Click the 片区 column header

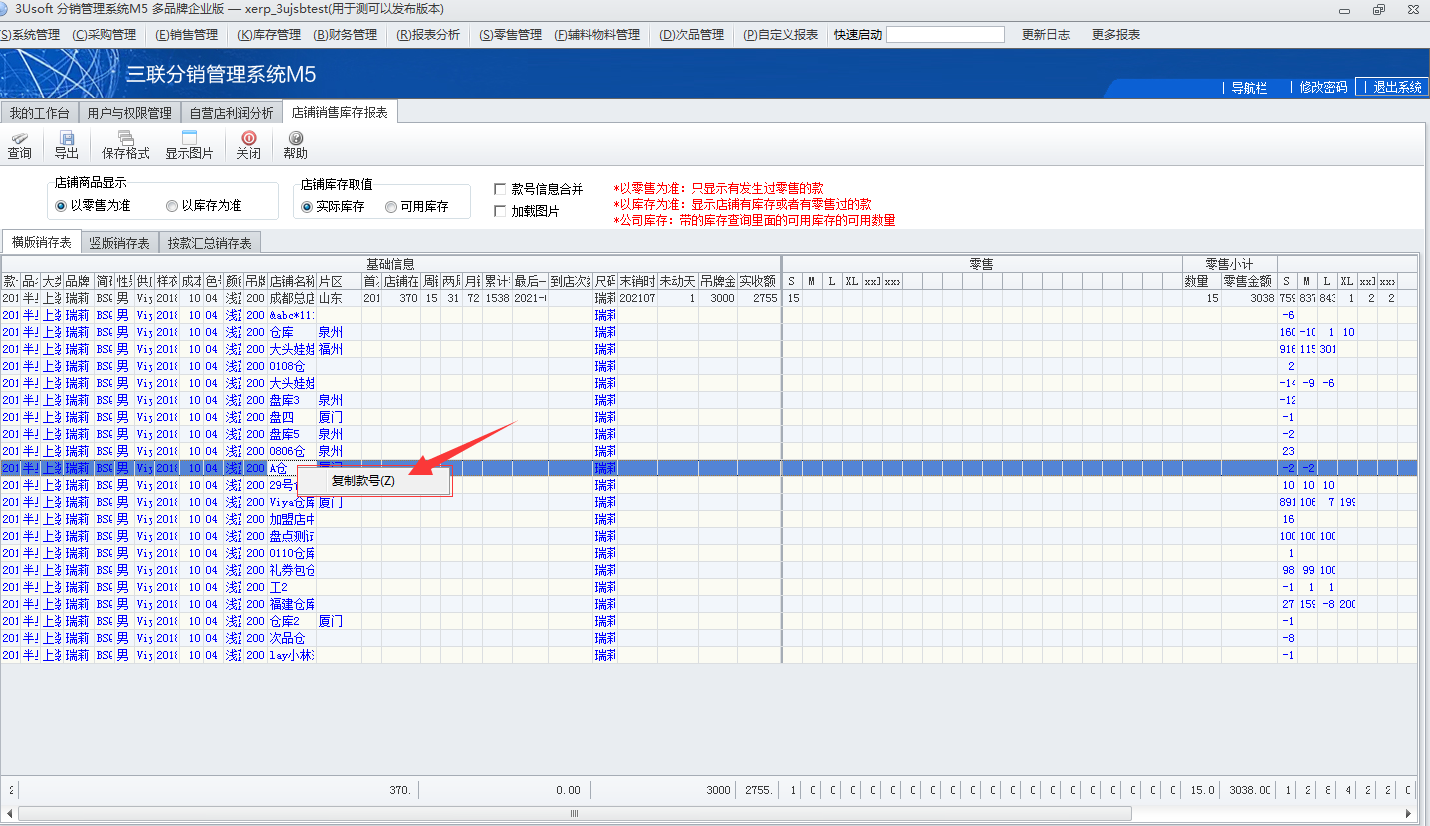tap(339, 282)
